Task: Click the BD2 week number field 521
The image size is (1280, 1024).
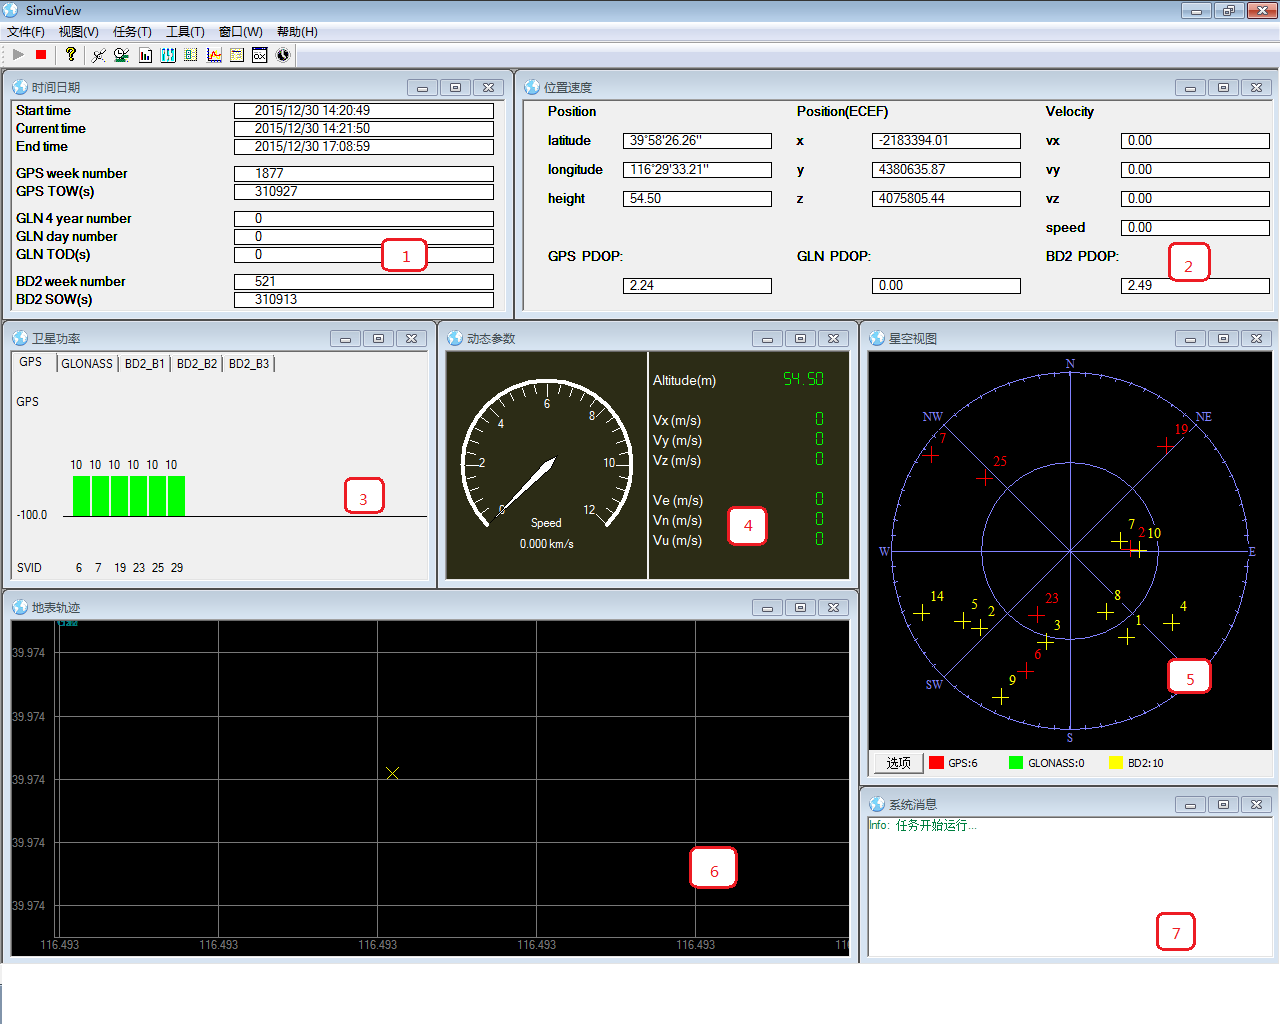Action: point(364,282)
